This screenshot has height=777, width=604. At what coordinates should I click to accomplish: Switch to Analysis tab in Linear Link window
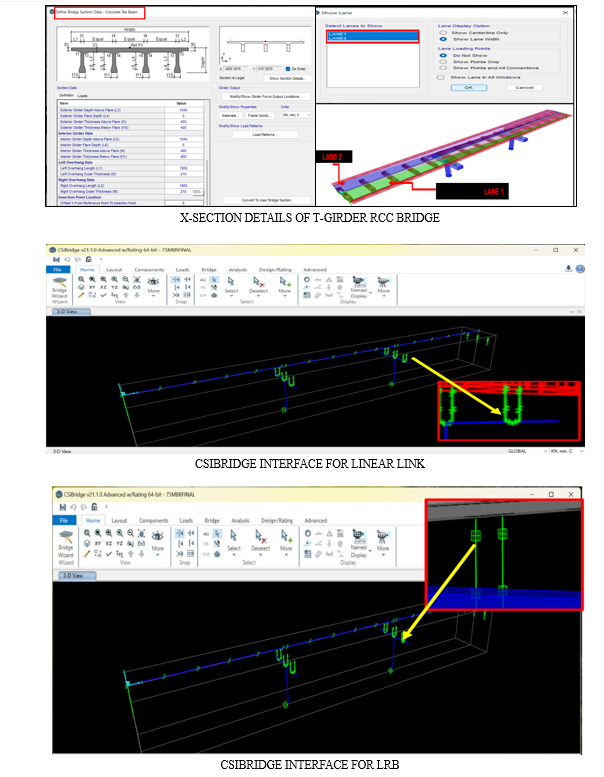click(x=238, y=270)
